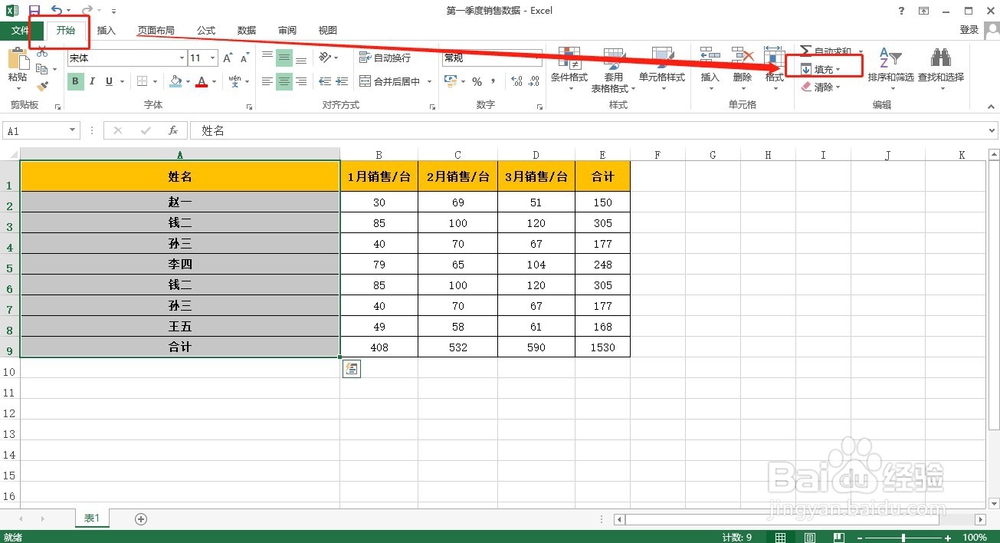Toggle Bold formatting

(x=75, y=81)
